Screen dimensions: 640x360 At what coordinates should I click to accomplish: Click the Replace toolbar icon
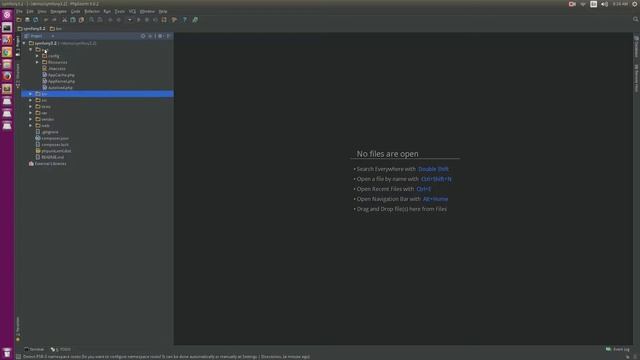click(100, 20)
